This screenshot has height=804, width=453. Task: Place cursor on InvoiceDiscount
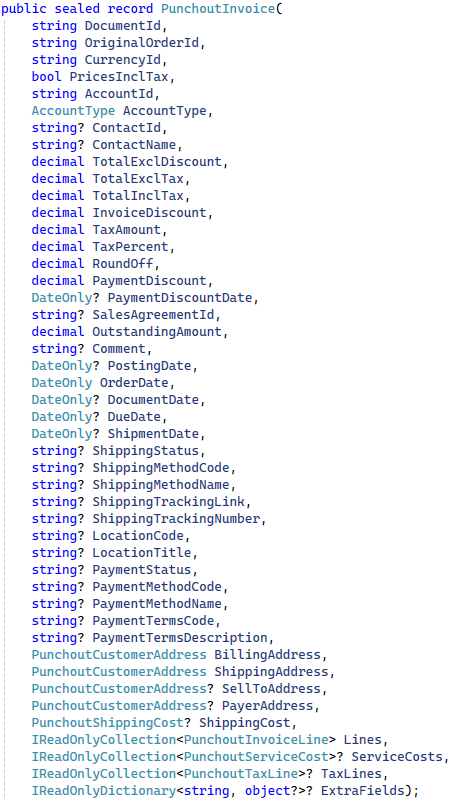[149, 212]
